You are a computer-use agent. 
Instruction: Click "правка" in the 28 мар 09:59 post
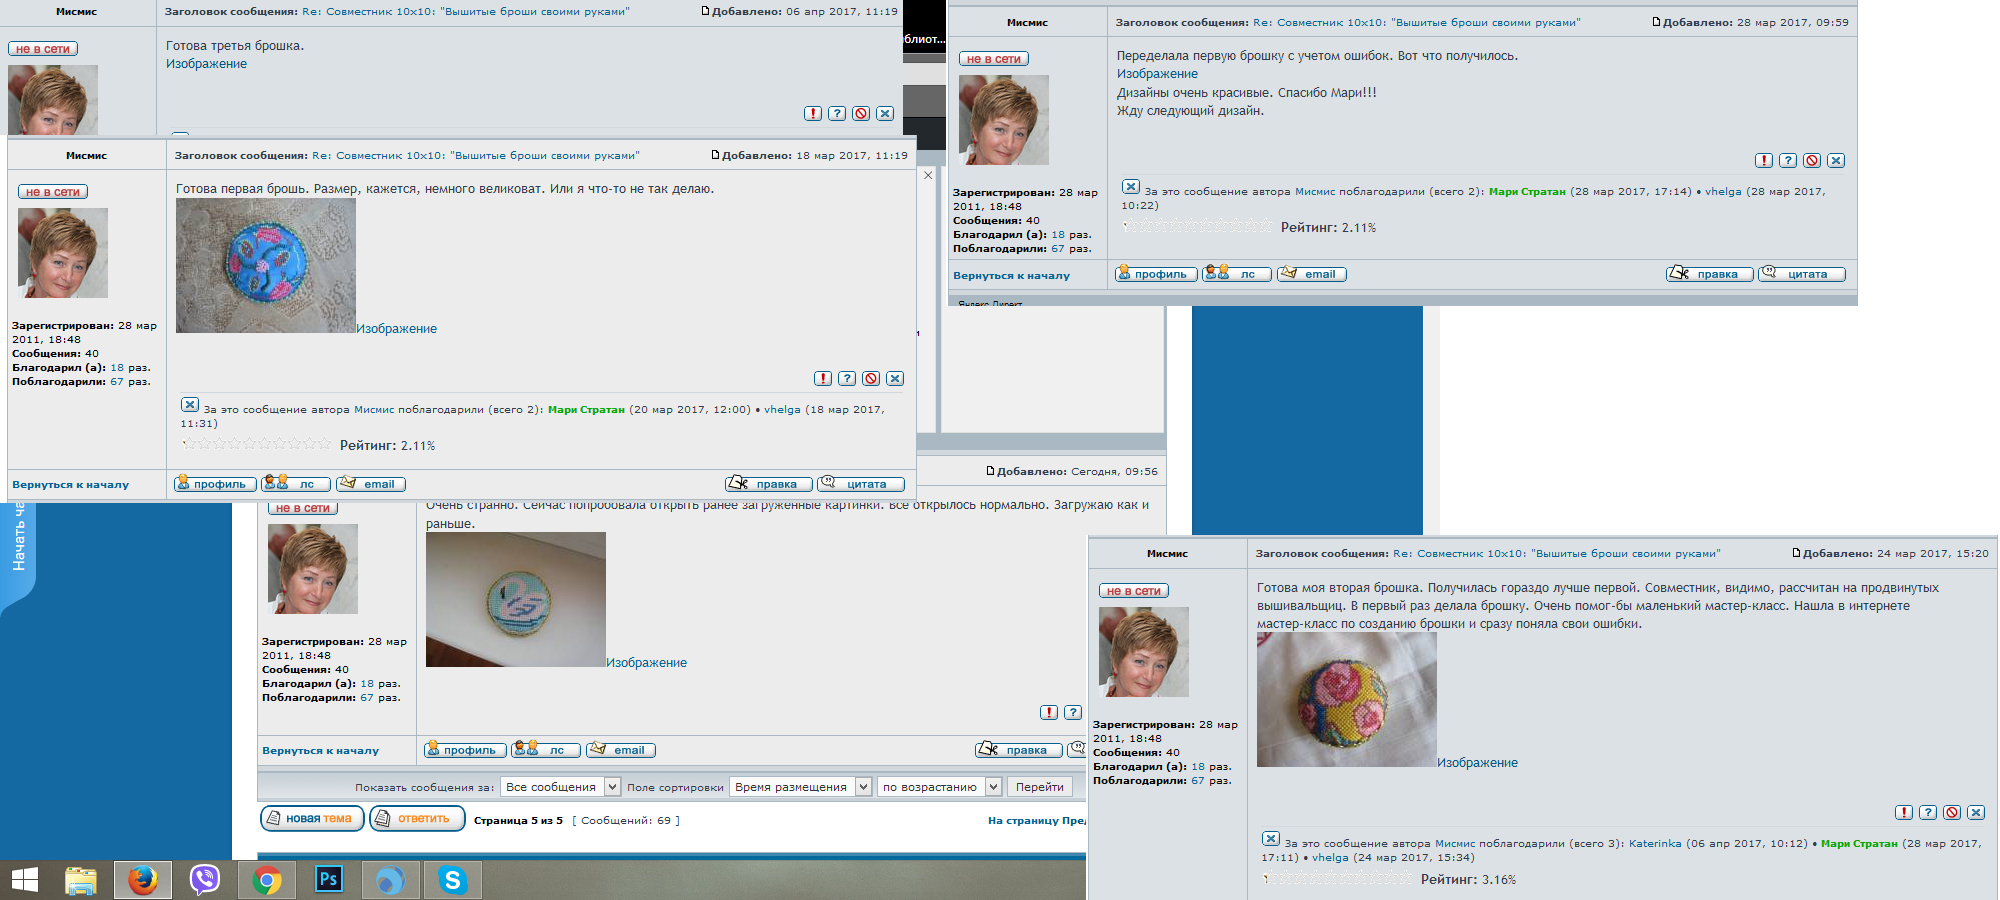(1709, 274)
